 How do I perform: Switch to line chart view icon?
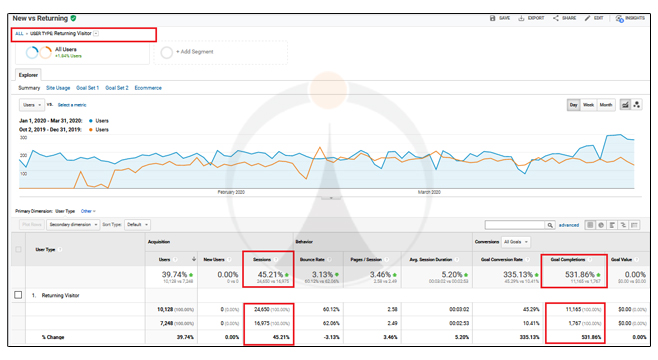pos(625,105)
